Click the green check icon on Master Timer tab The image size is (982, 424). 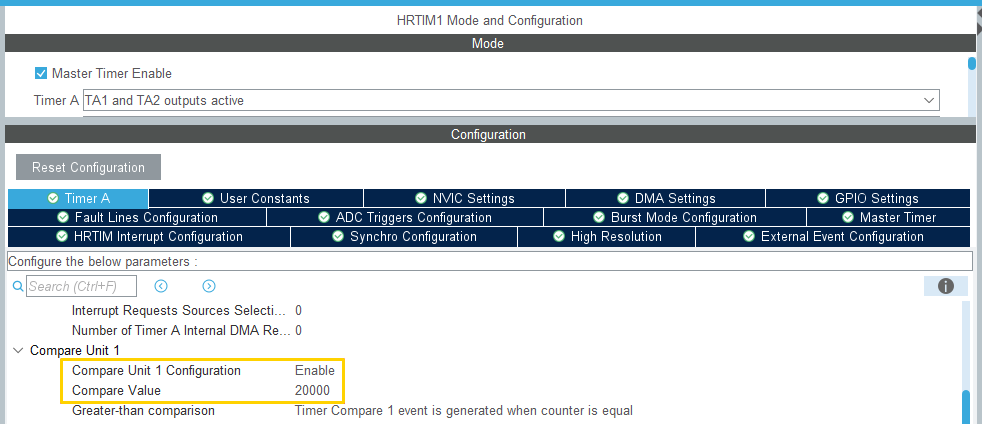coord(848,217)
